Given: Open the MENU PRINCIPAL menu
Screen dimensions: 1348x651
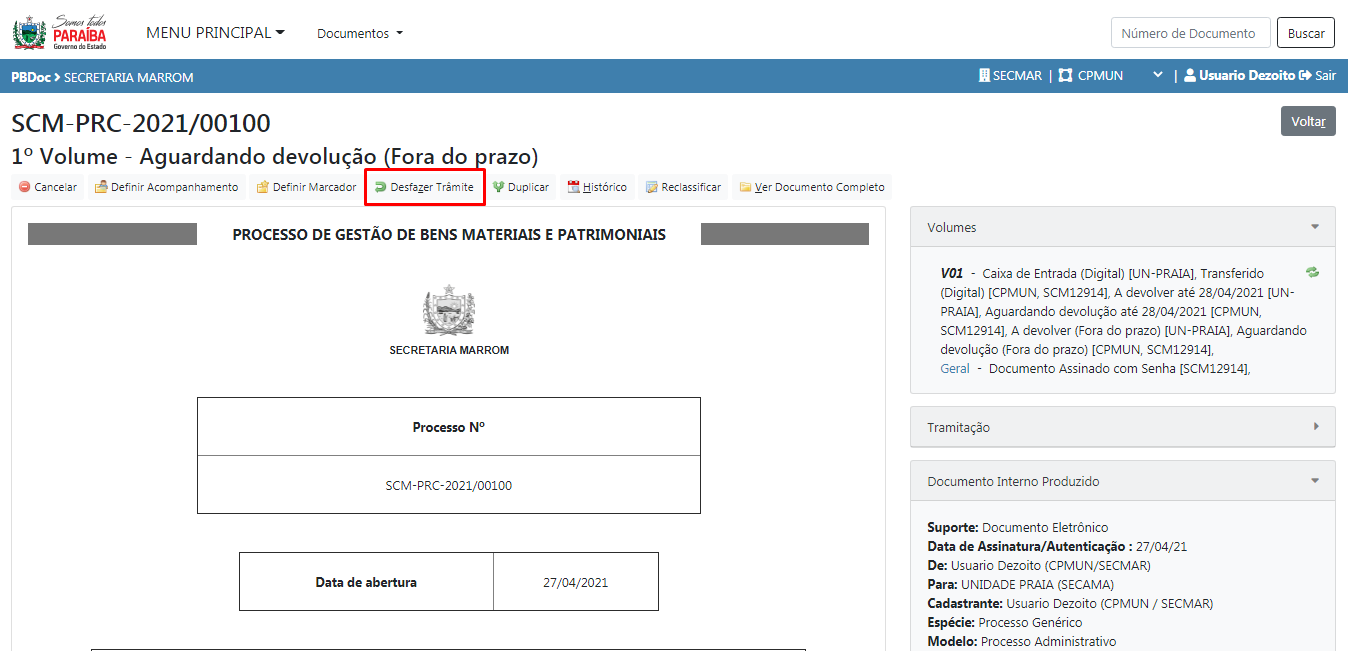Looking at the screenshot, I should tap(215, 33).
